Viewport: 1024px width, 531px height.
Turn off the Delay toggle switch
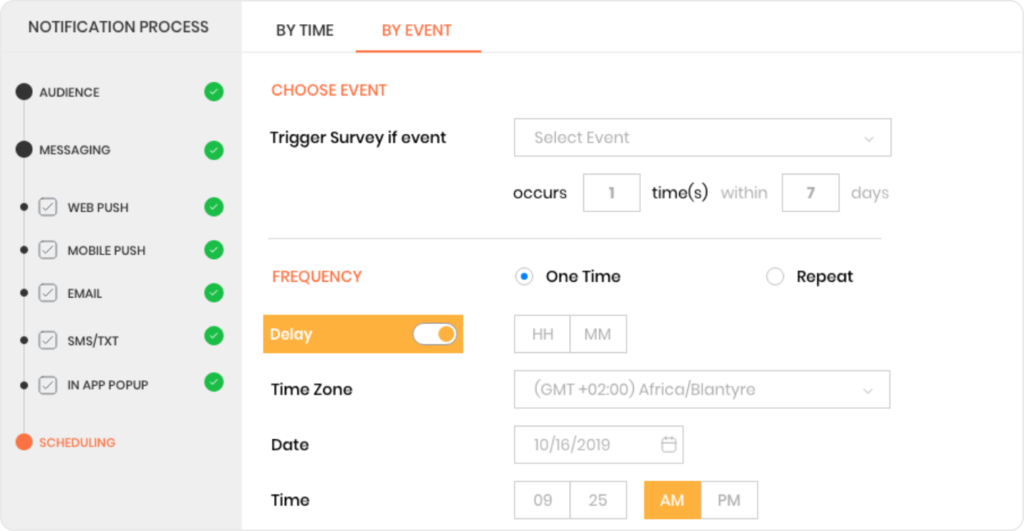434,334
